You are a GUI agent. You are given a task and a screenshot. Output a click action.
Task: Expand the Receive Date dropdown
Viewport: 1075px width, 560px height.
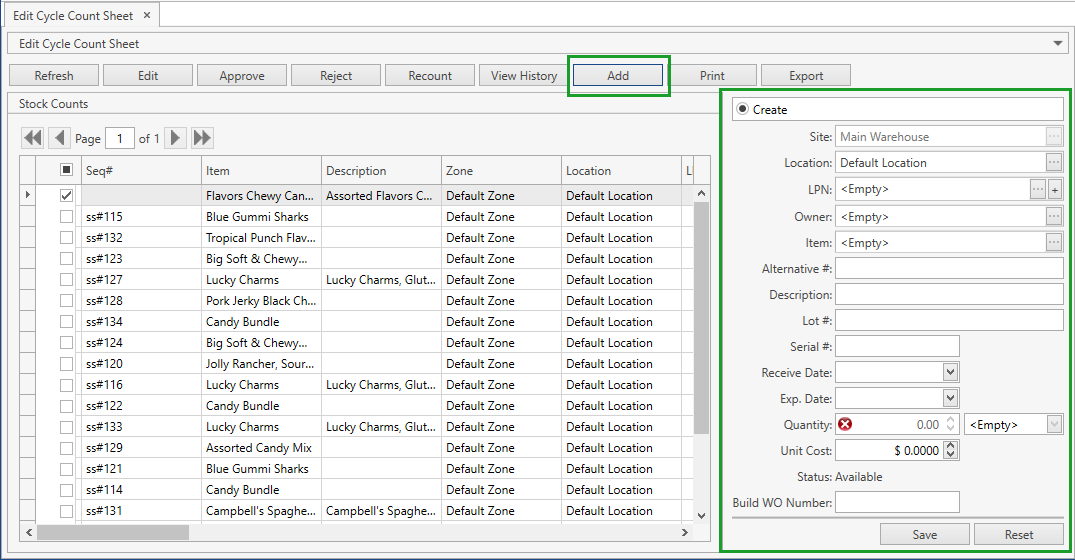pos(950,372)
